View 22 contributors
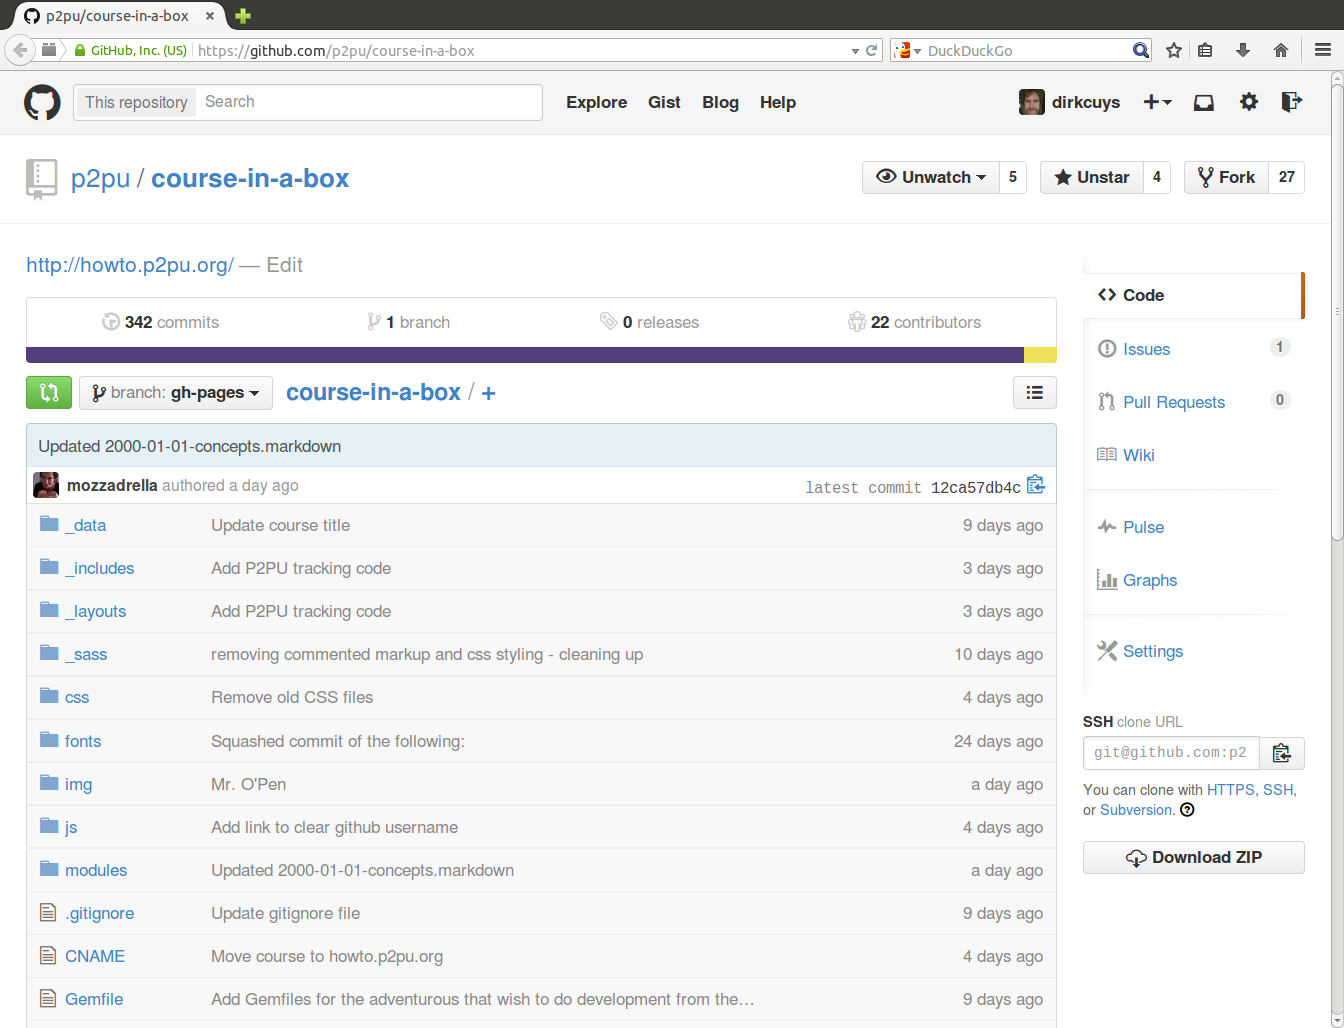1344x1028 pixels. pyautogui.click(x=914, y=322)
